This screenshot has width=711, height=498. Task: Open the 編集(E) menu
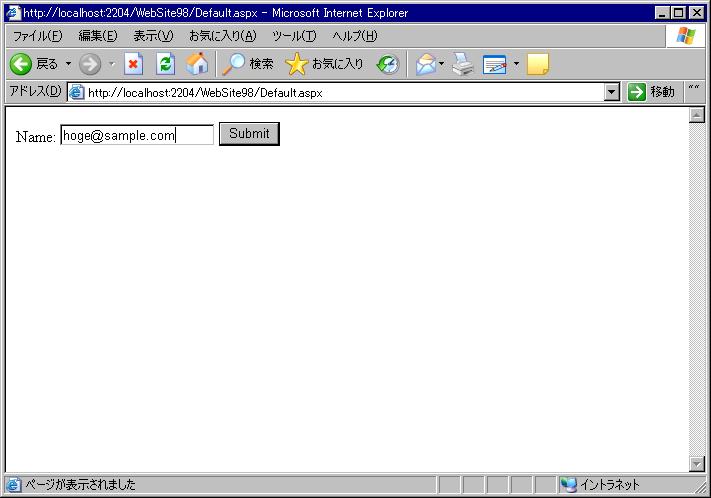coord(98,36)
